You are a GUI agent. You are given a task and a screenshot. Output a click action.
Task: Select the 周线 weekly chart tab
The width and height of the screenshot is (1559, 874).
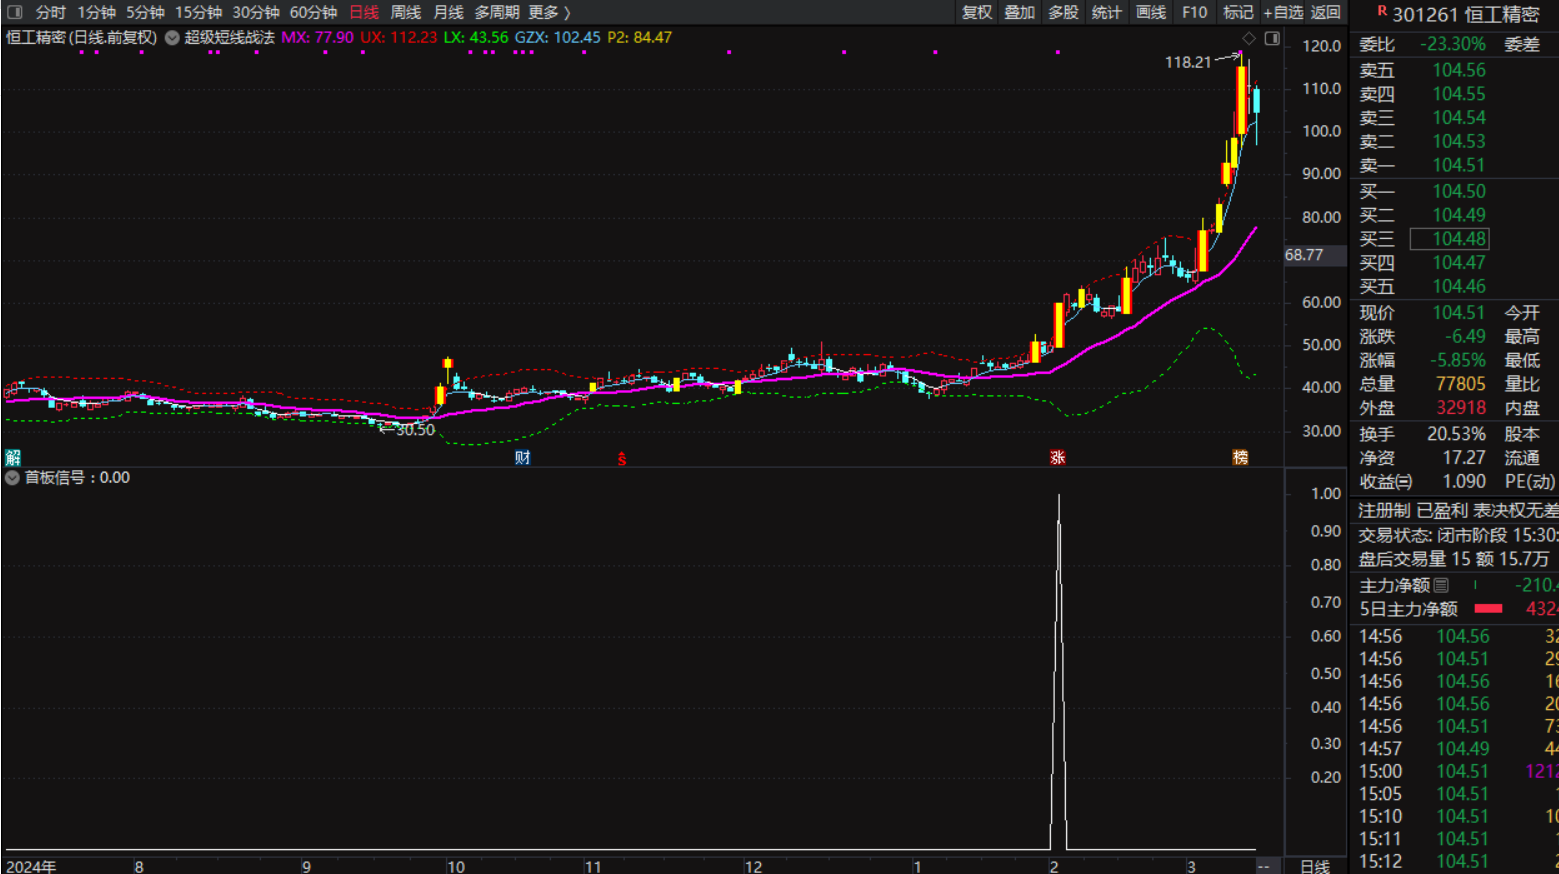click(x=405, y=12)
